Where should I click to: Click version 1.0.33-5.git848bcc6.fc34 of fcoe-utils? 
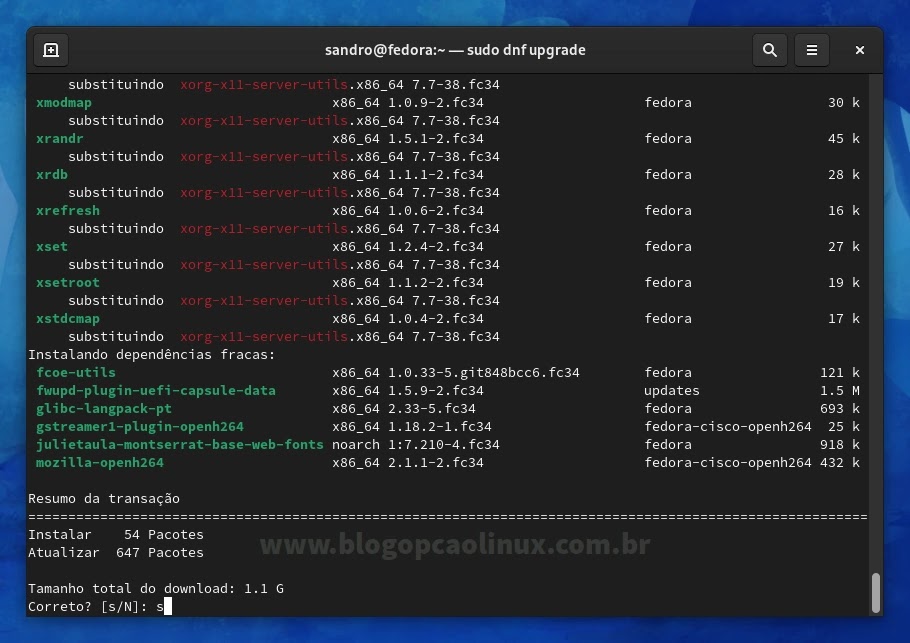484,373
